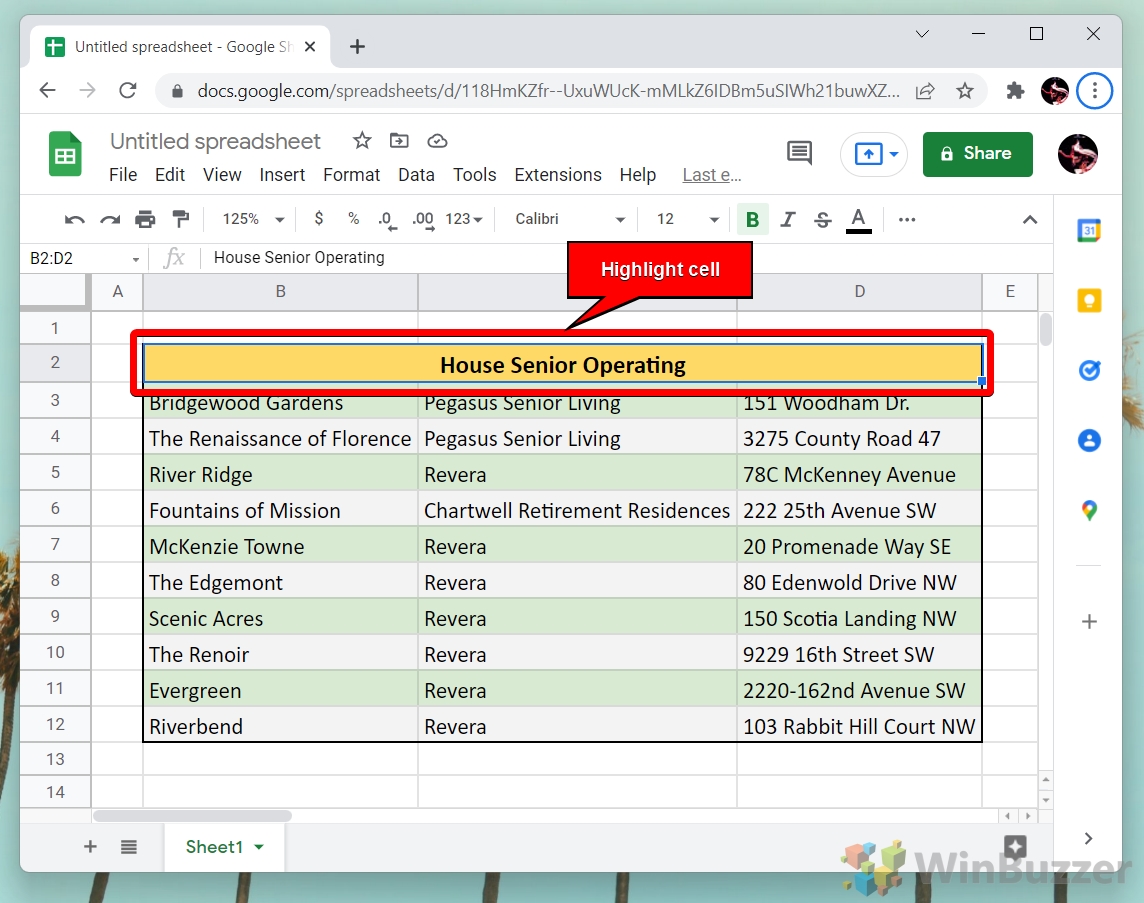
Task: Open the View menu
Action: click(222, 175)
